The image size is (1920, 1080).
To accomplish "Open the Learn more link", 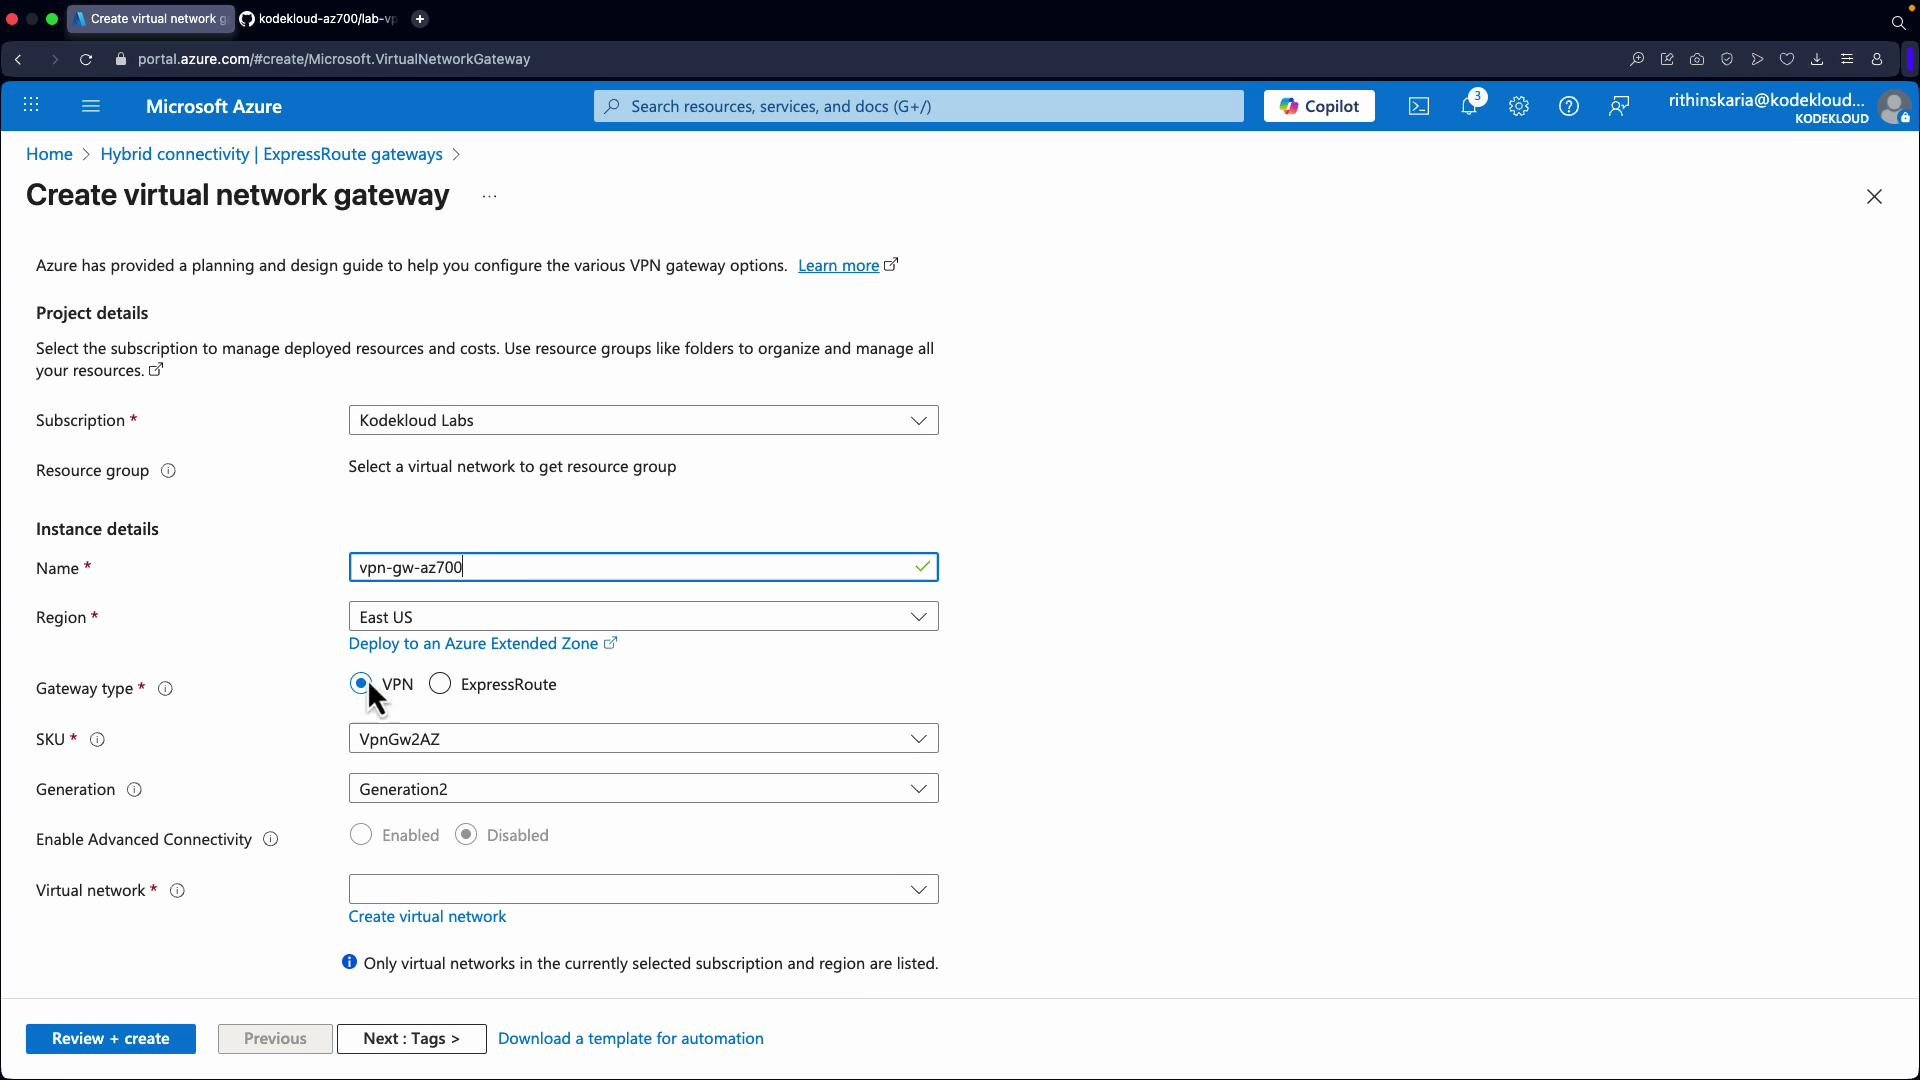I will tap(839, 266).
